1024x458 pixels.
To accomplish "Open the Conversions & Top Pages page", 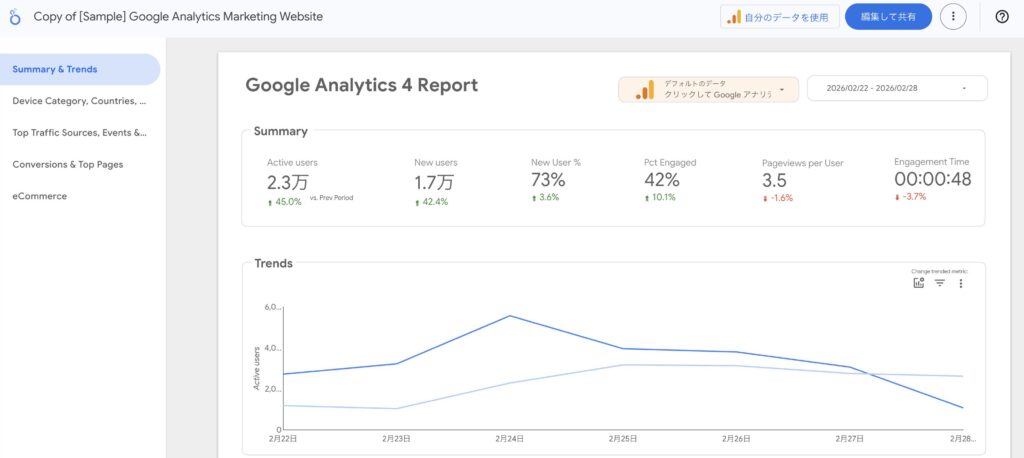I will 67,164.
